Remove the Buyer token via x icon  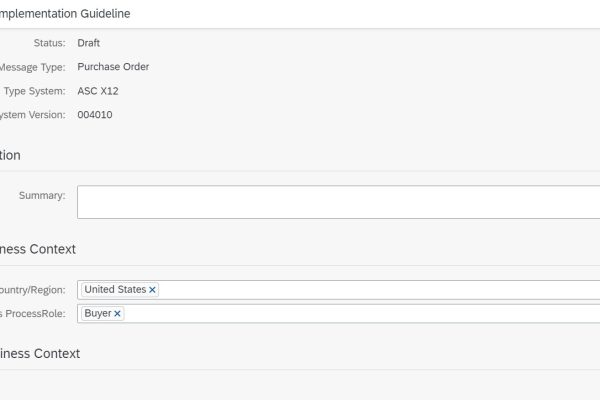[118, 314]
